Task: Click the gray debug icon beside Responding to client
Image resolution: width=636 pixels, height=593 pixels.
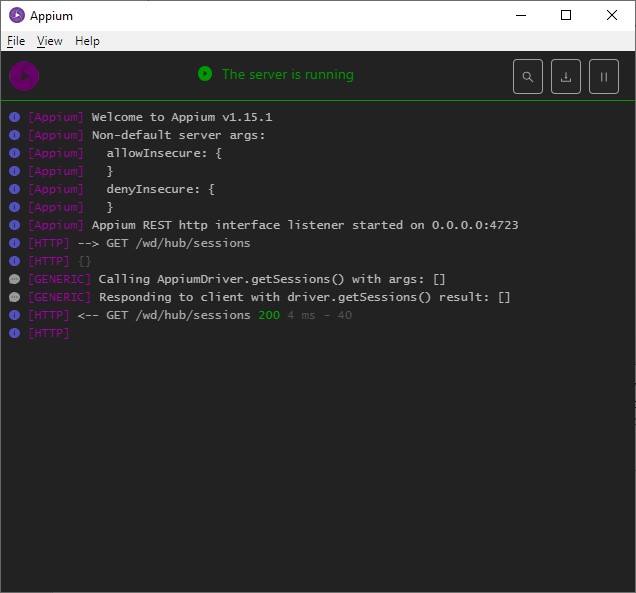Action: [x=15, y=297]
